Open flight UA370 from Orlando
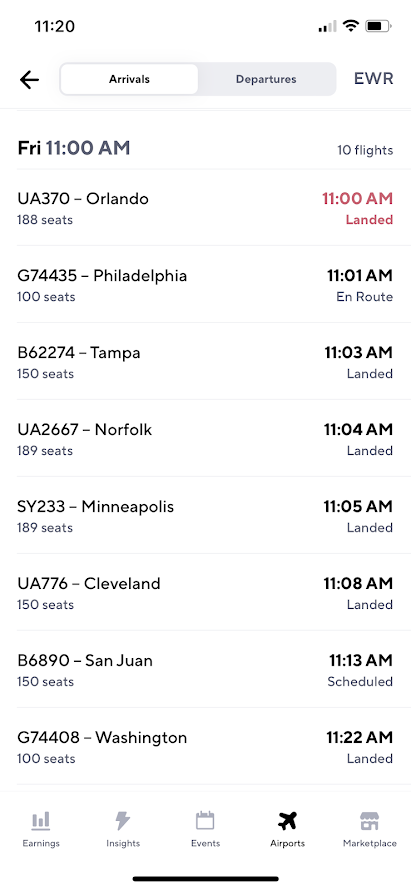This screenshot has height=890, width=411. coord(206,207)
